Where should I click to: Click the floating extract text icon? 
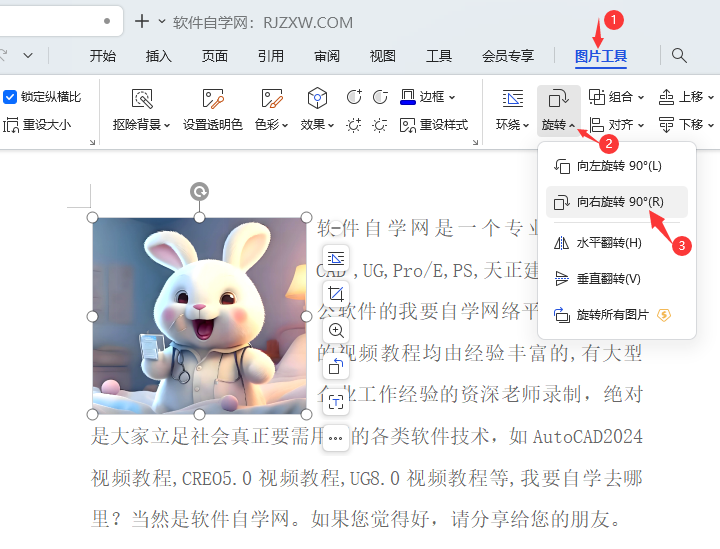click(x=336, y=402)
